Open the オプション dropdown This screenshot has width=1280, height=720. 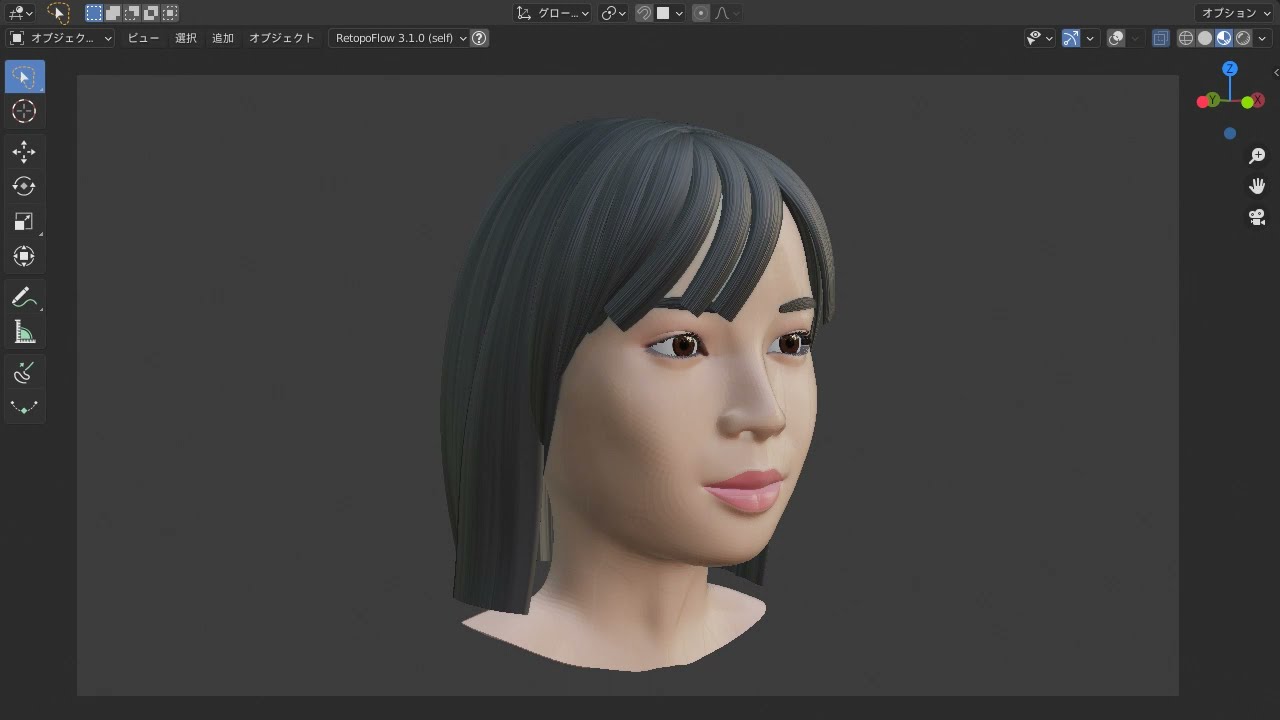pyautogui.click(x=1236, y=13)
